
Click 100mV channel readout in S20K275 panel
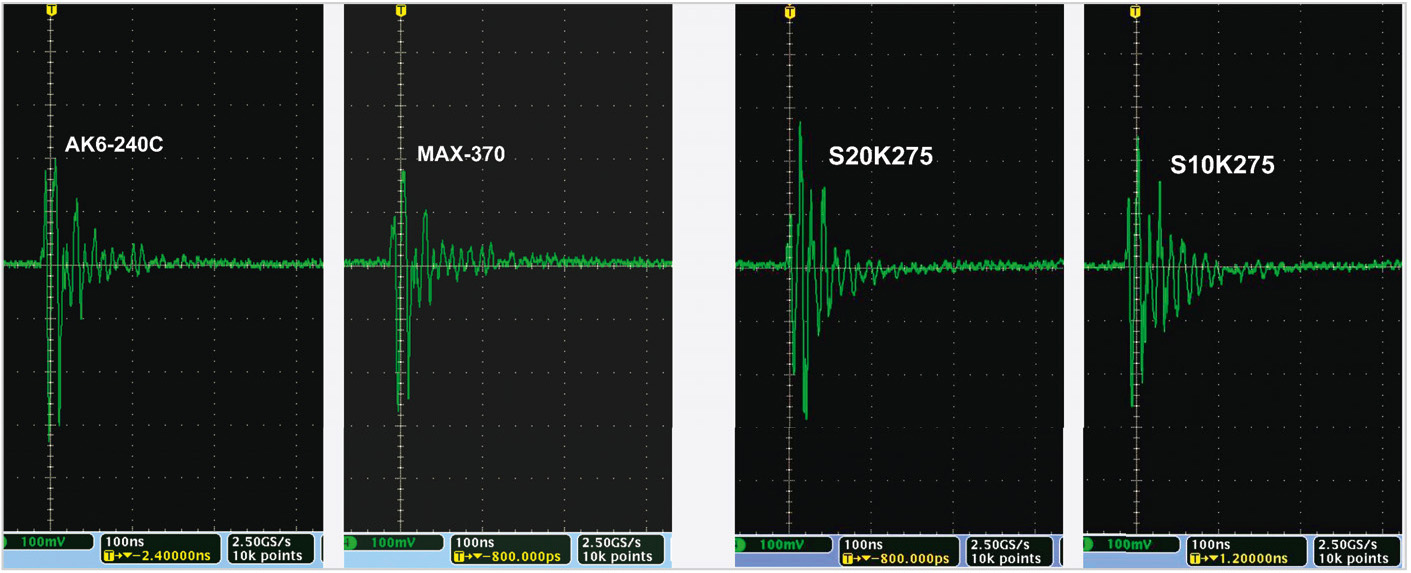click(x=782, y=545)
